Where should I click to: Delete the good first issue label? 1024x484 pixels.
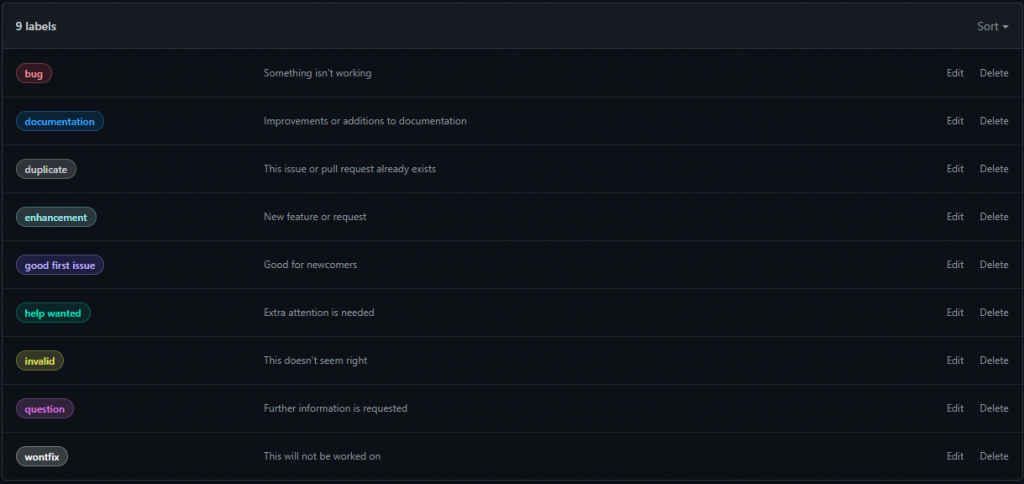[x=994, y=265]
